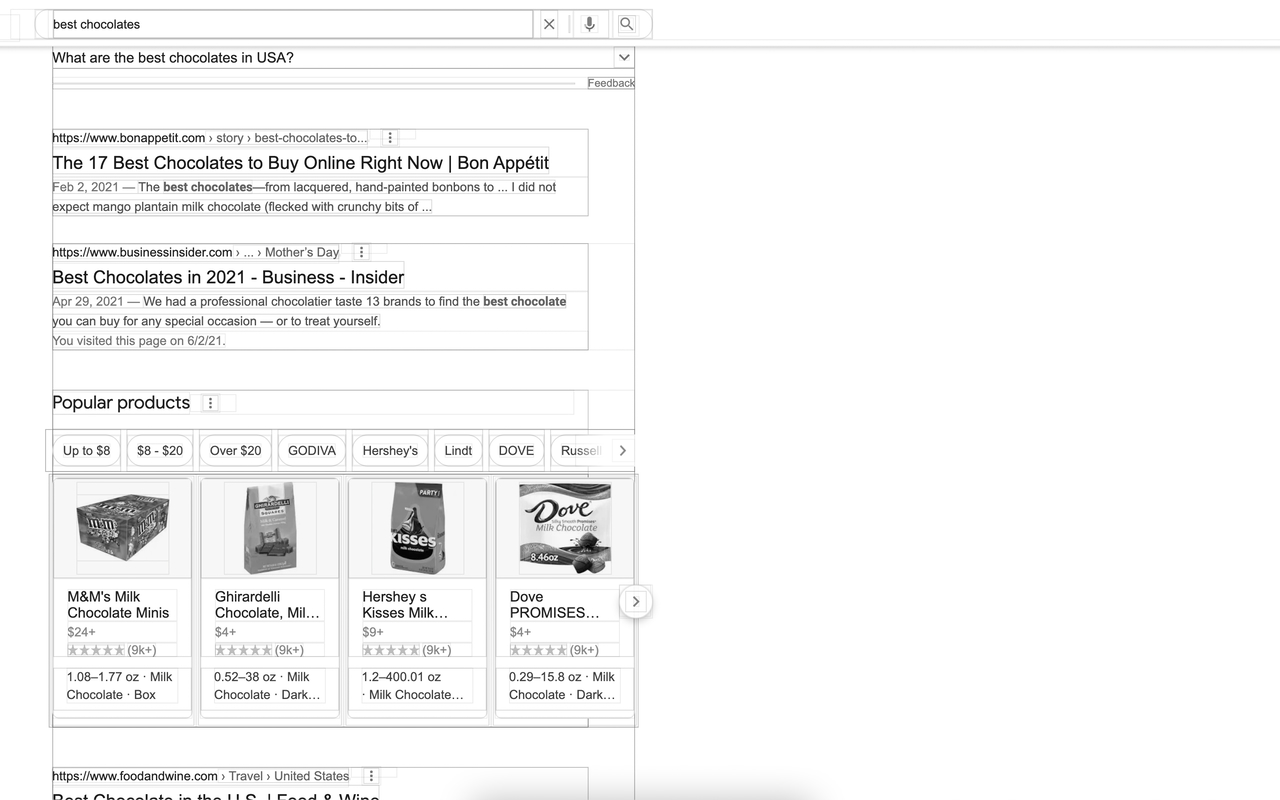1280x800 pixels.
Task: Click the right arrow on the product carousel
Action: pyautogui.click(x=636, y=601)
